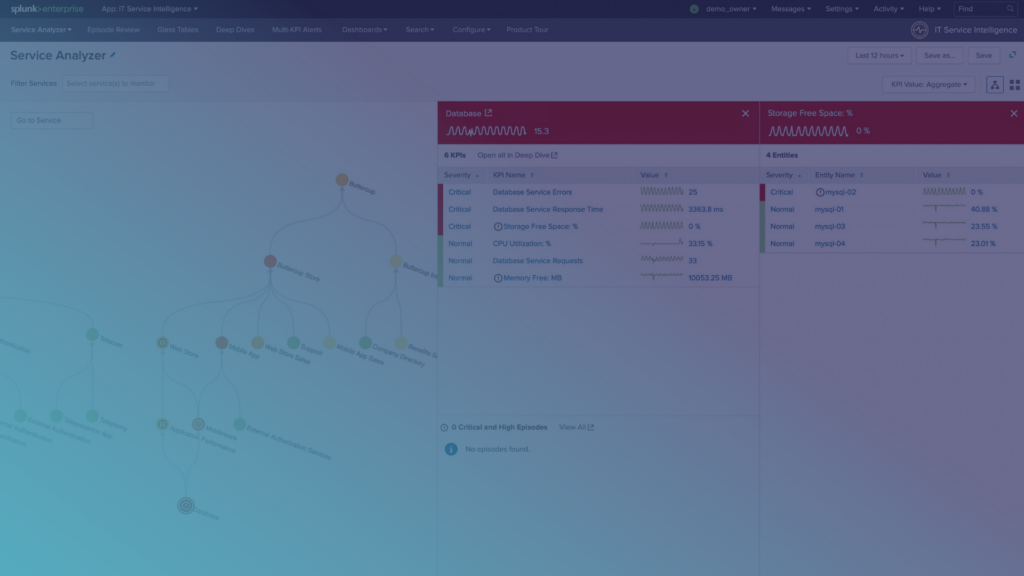Open the Activity dropdown
The width and height of the screenshot is (1024, 576).
click(x=888, y=9)
